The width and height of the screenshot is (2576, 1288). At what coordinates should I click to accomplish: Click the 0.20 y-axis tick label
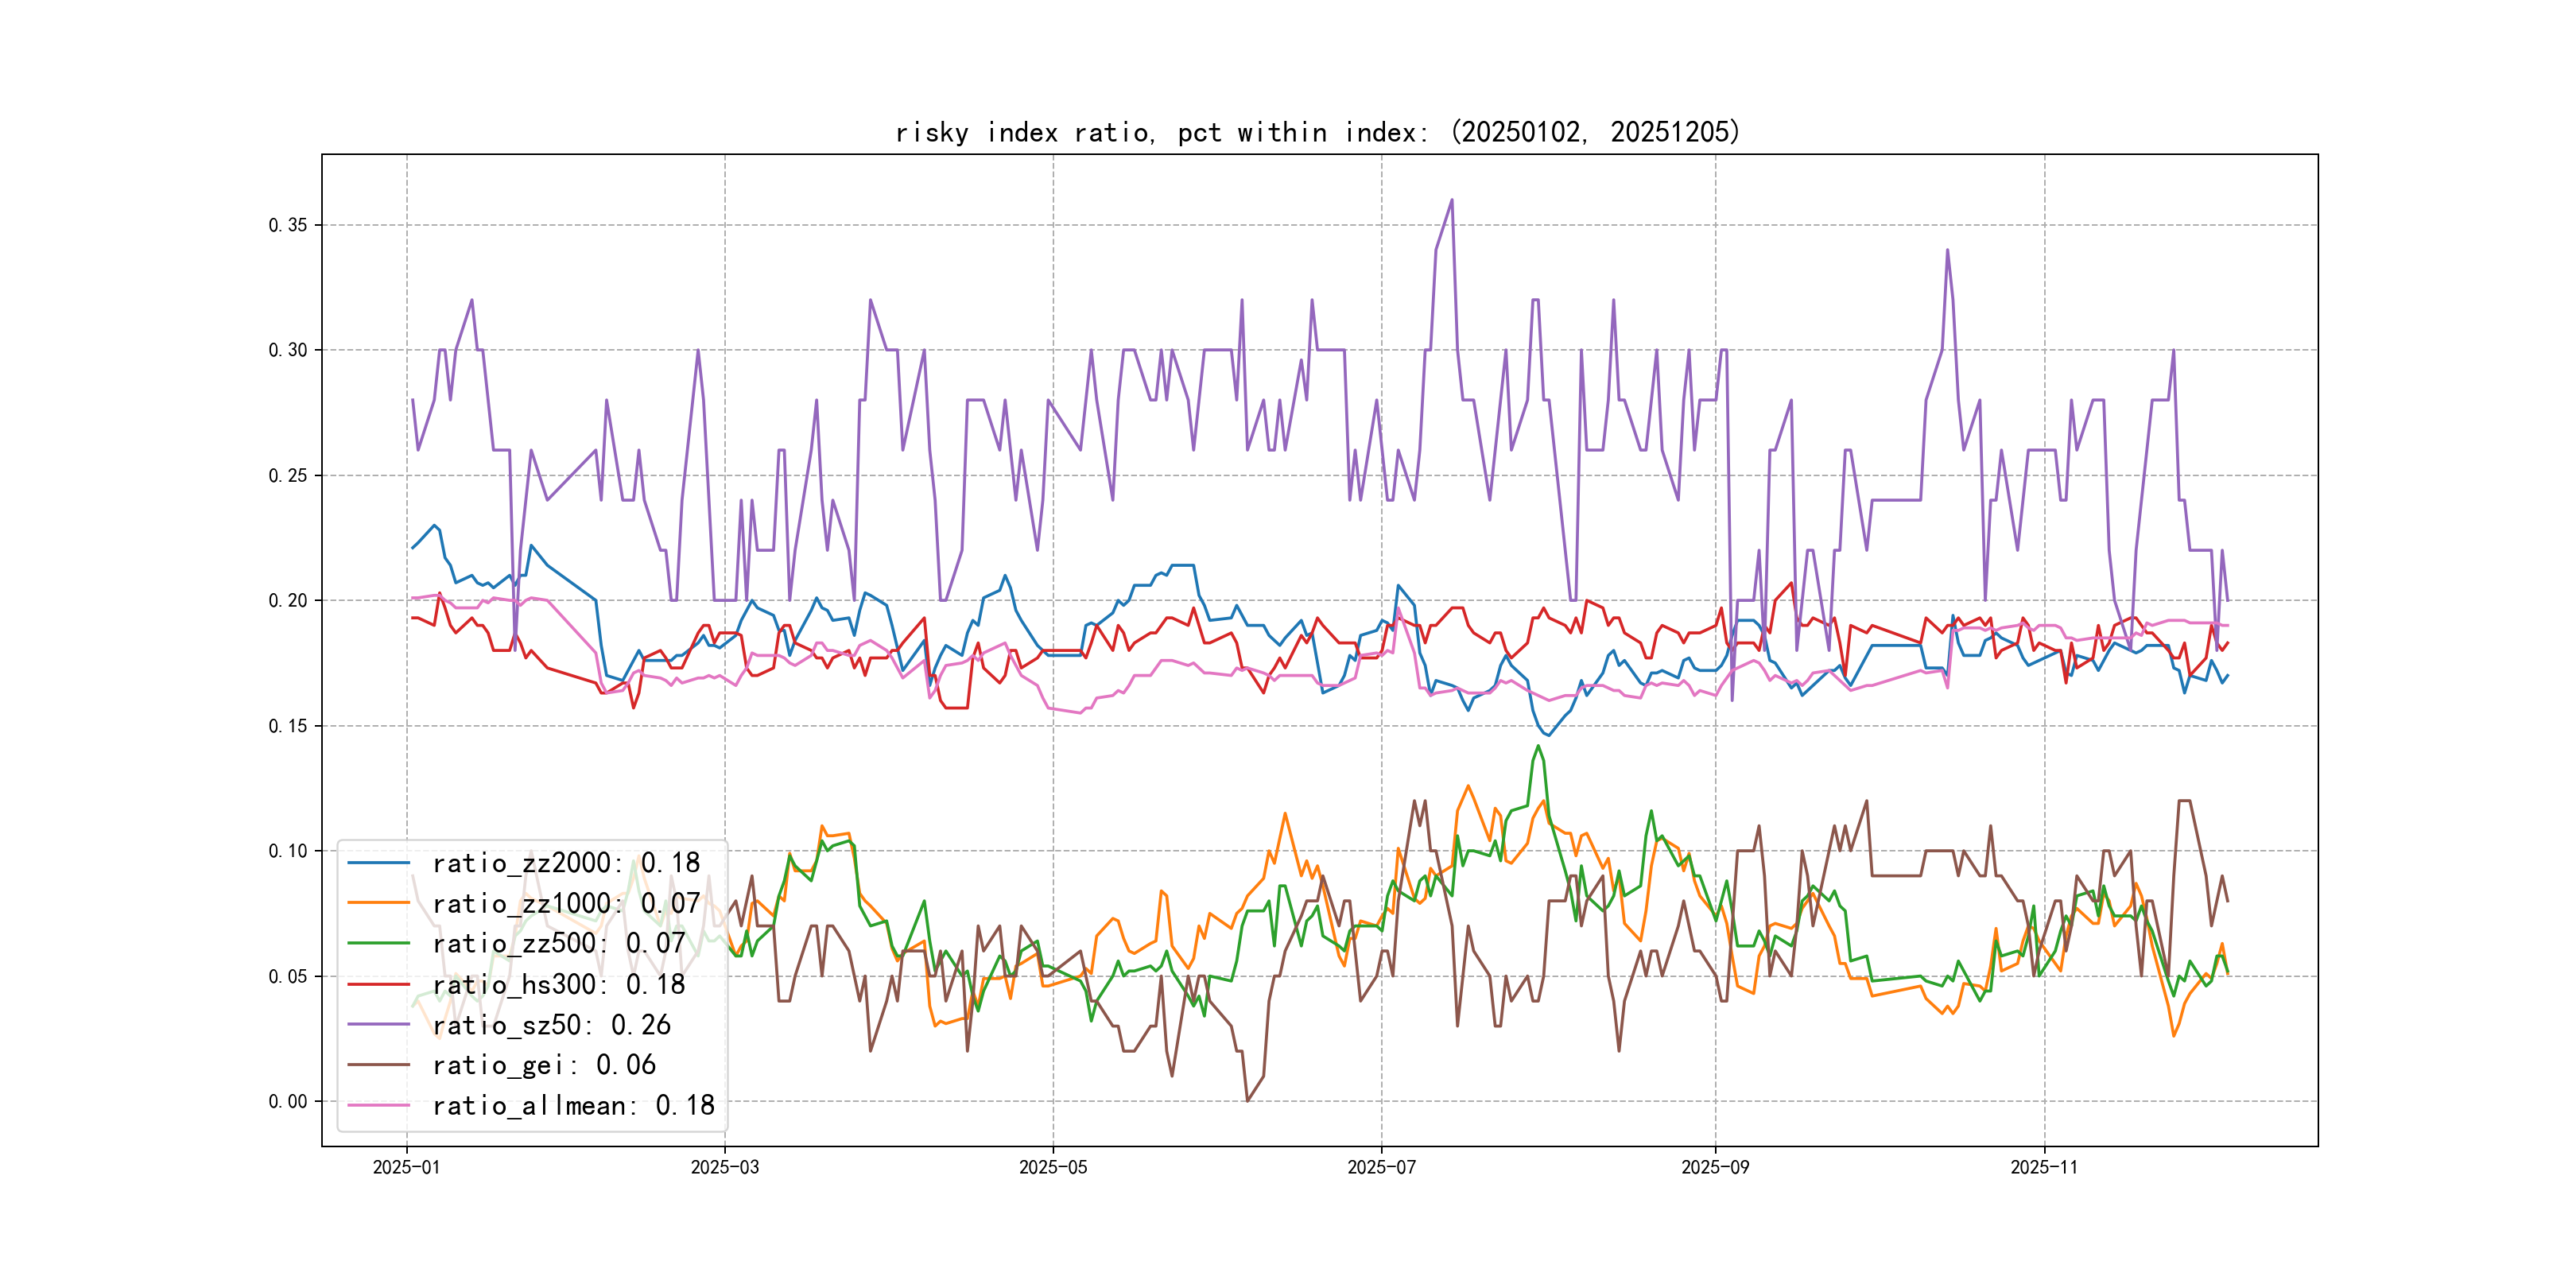288,600
